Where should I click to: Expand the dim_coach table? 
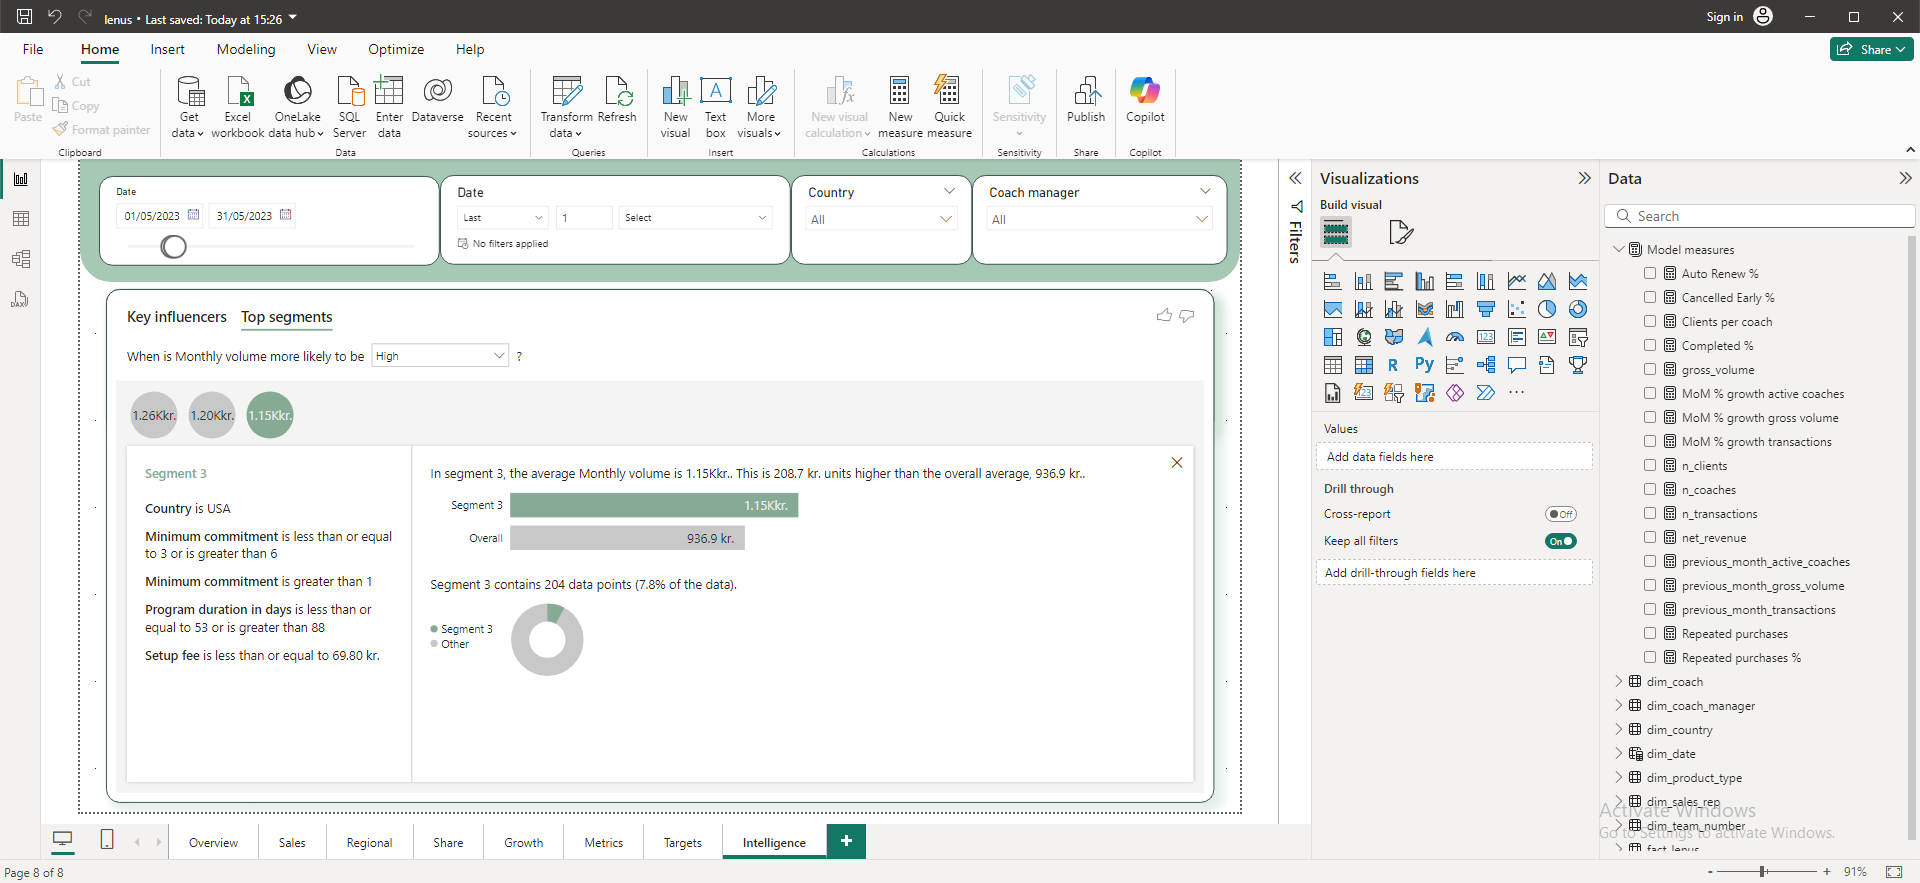1619,681
